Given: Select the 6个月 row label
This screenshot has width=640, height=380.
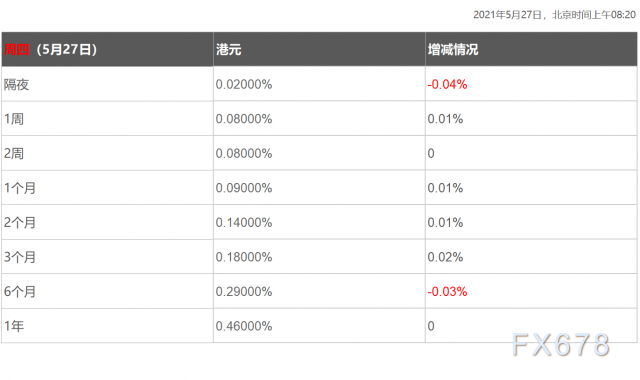Looking at the screenshot, I should point(20,292).
